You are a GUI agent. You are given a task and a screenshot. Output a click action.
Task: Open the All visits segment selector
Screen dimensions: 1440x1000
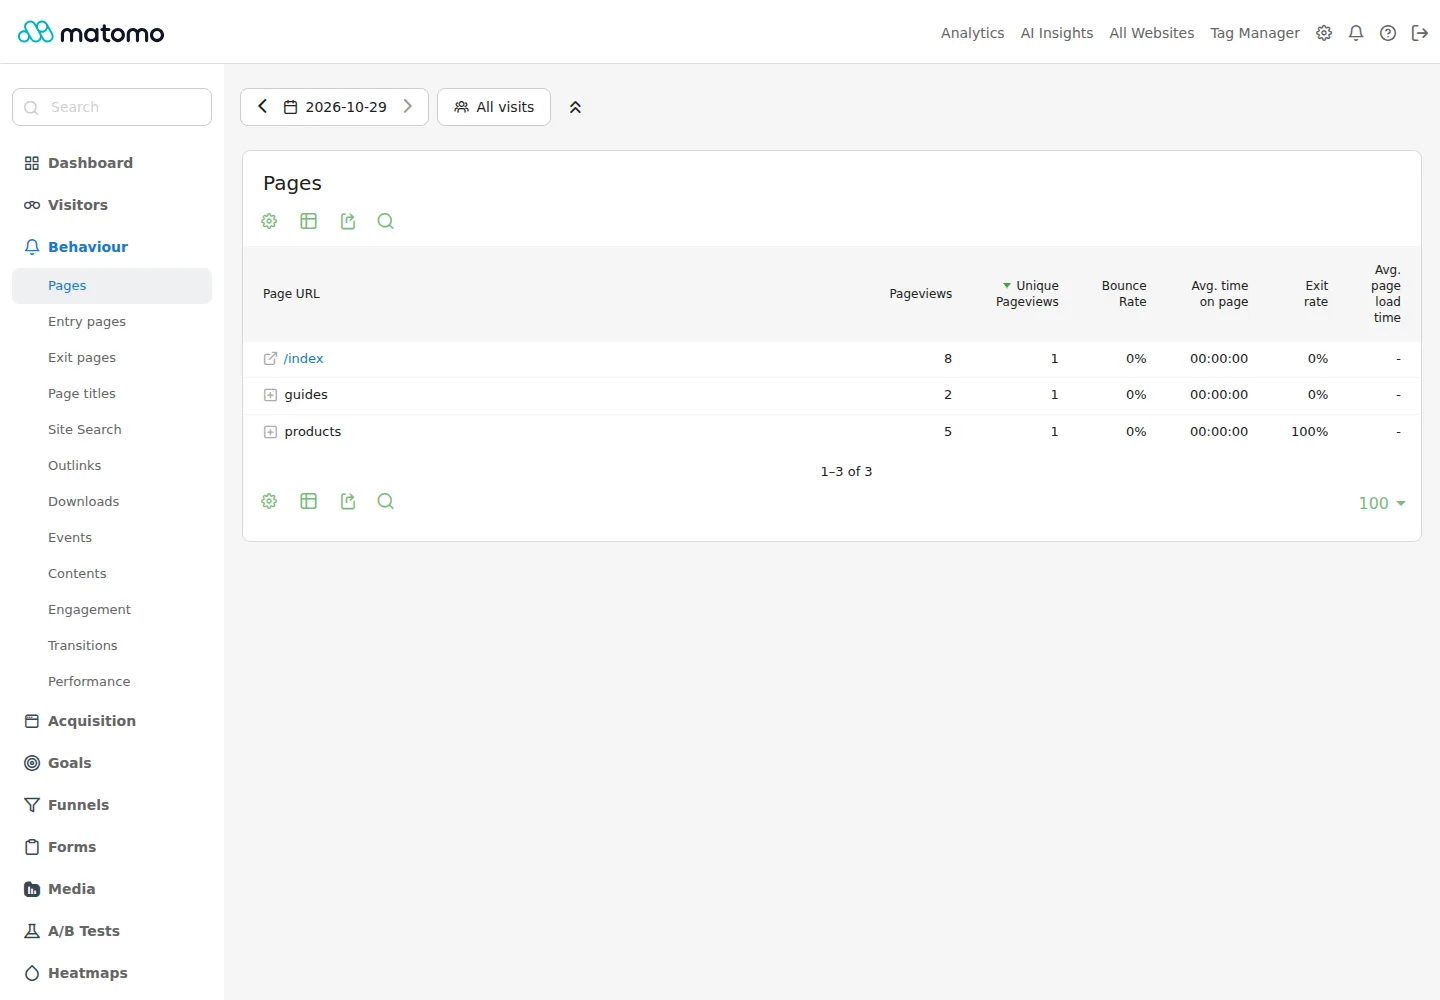tap(494, 107)
